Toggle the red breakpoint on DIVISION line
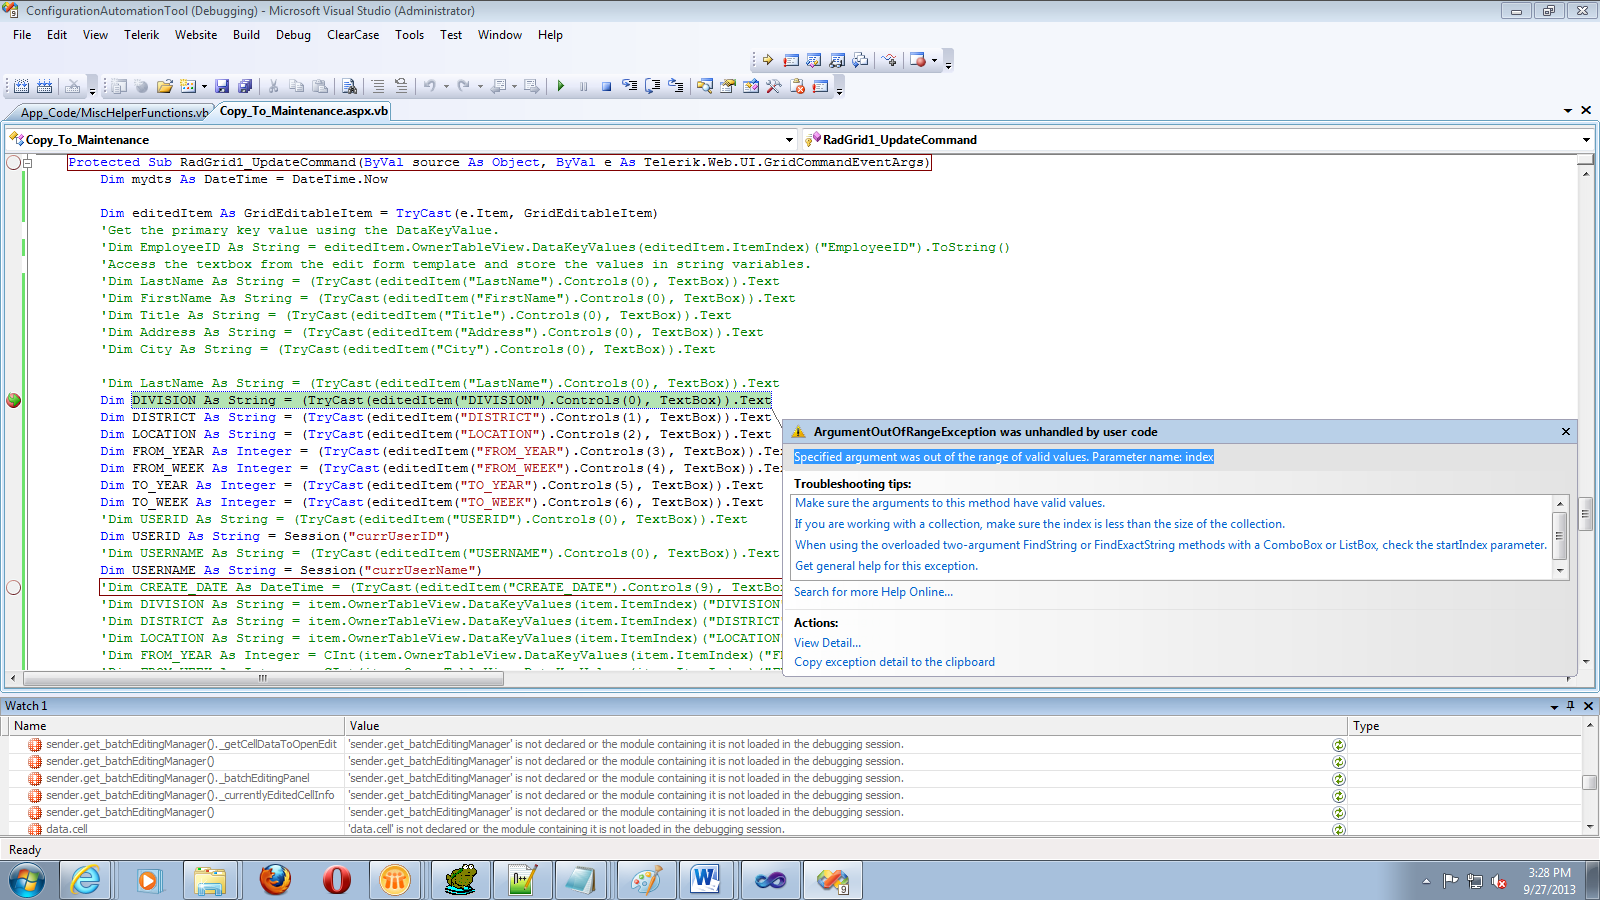This screenshot has height=900, width=1600. pos(14,400)
